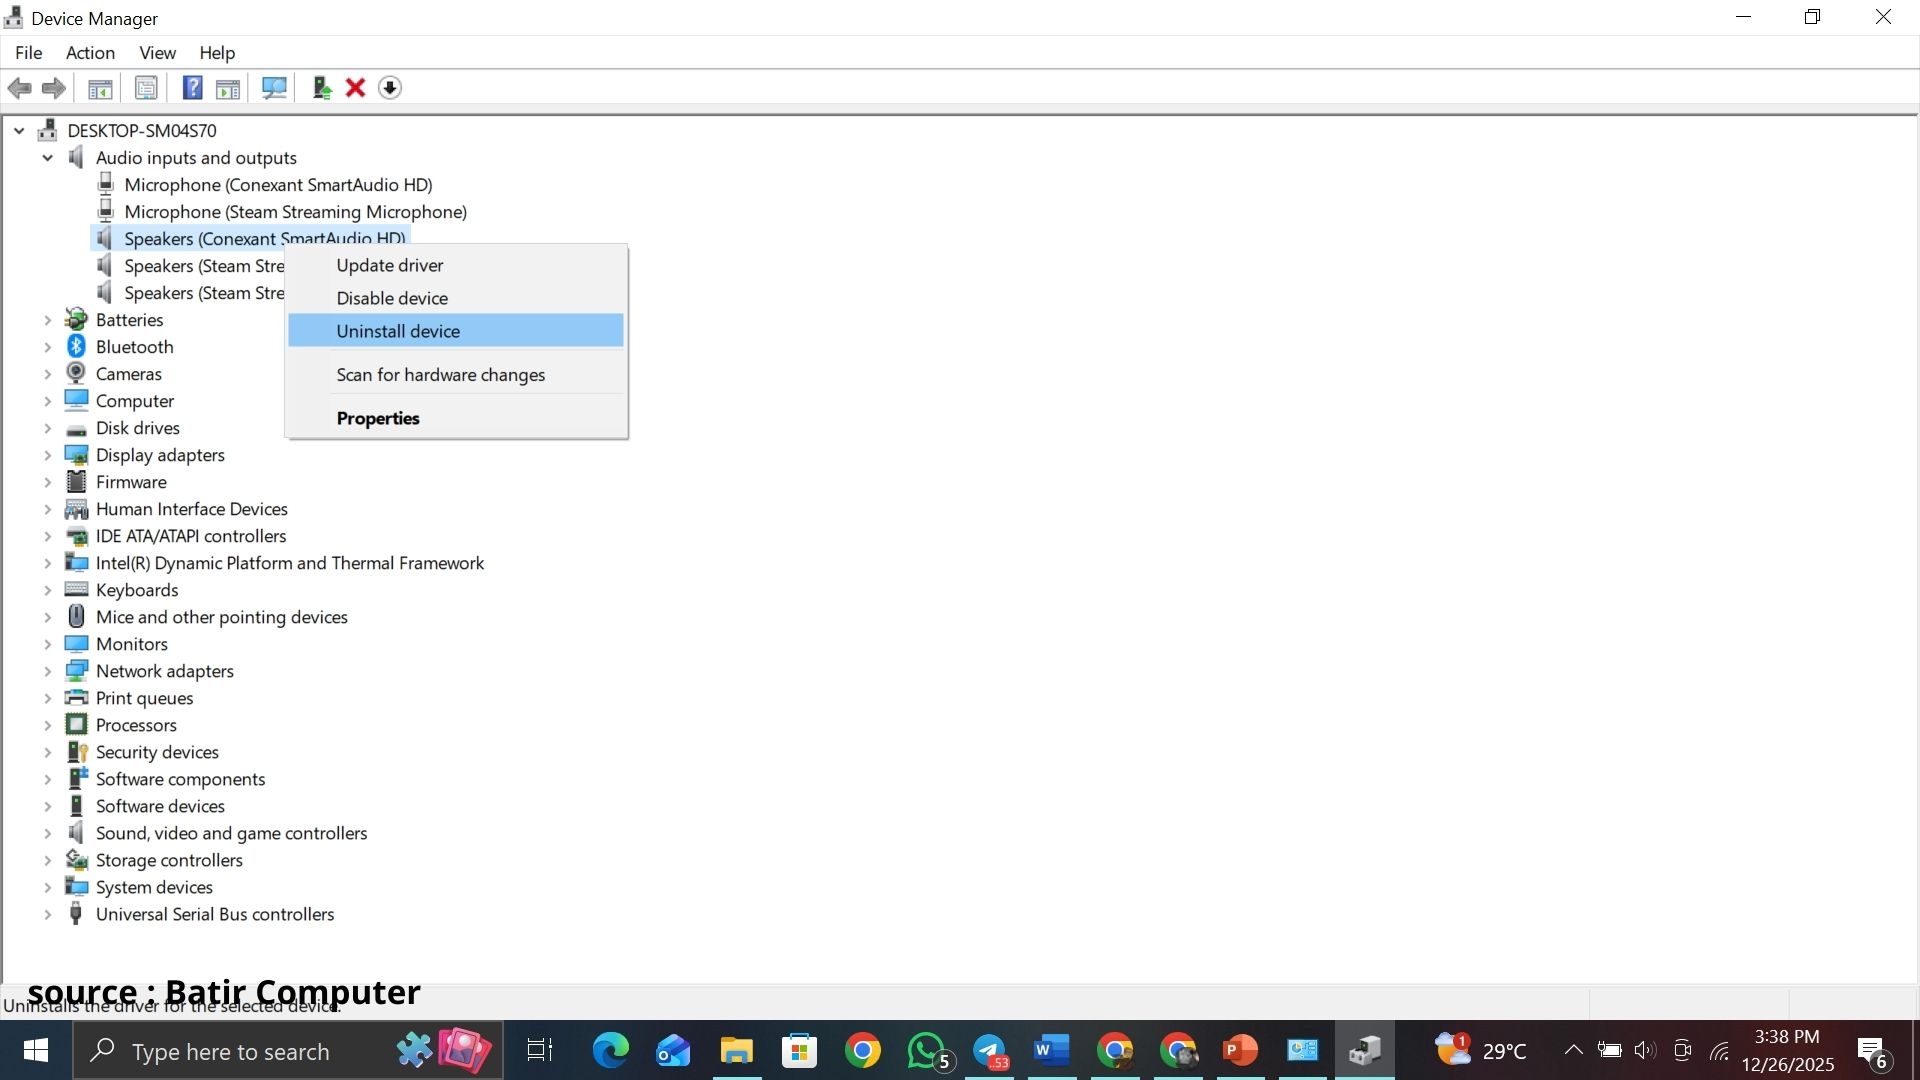Expand the Mice and other pointing devices category
This screenshot has height=1080, width=1920.
coord(47,616)
